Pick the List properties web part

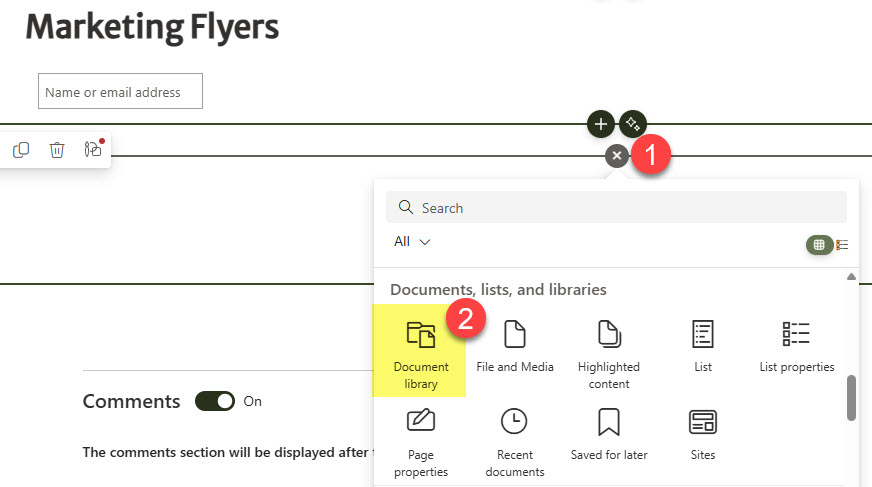tap(796, 346)
